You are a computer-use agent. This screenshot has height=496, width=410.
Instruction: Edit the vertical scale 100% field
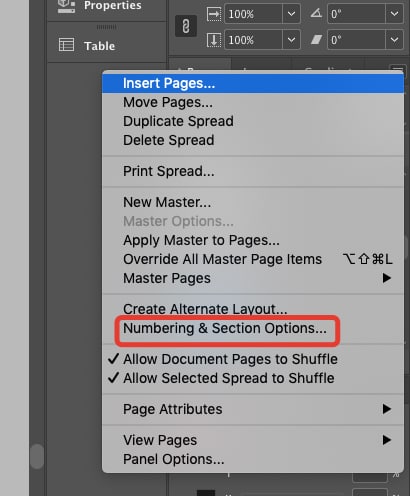[x=253, y=40]
